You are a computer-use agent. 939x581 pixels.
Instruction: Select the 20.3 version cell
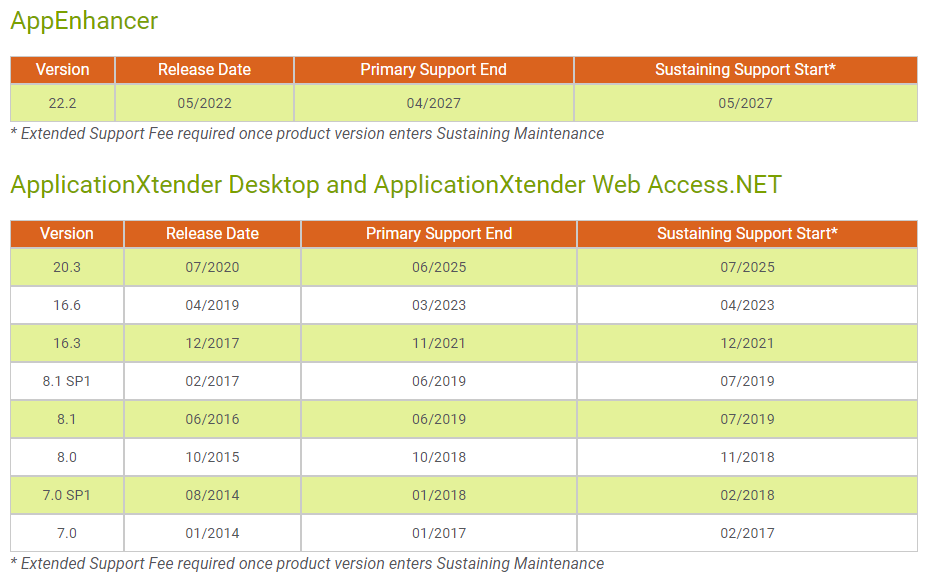tap(66, 267)
